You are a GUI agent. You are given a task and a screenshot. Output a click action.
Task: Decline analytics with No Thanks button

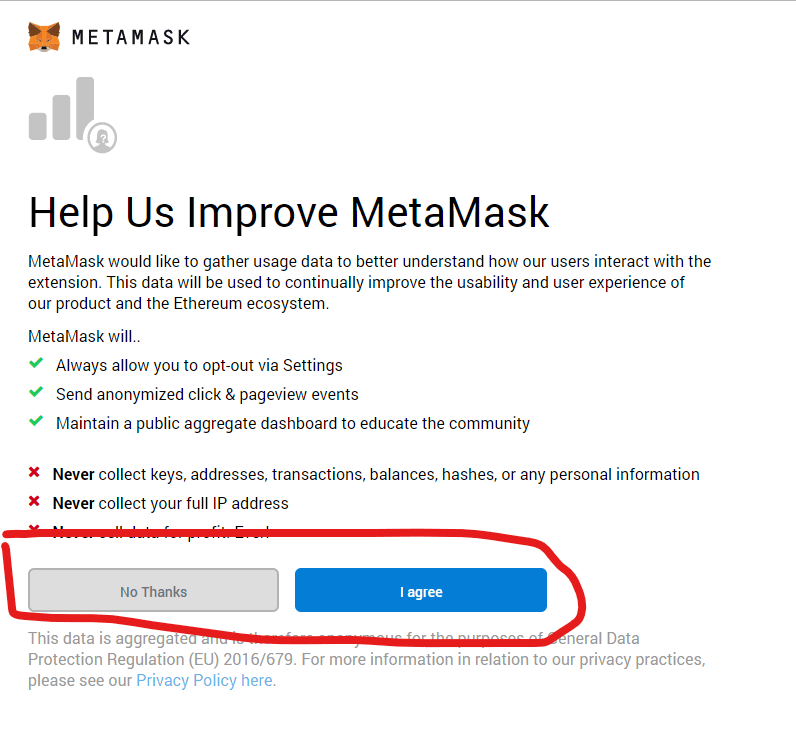[x=153, y=590]
